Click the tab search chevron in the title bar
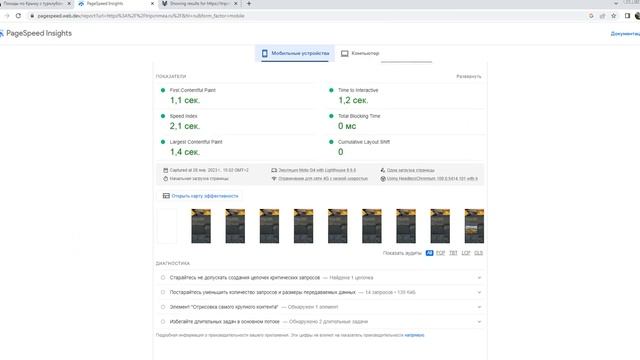Screen dimensions: 640x360 click(616, 4)
